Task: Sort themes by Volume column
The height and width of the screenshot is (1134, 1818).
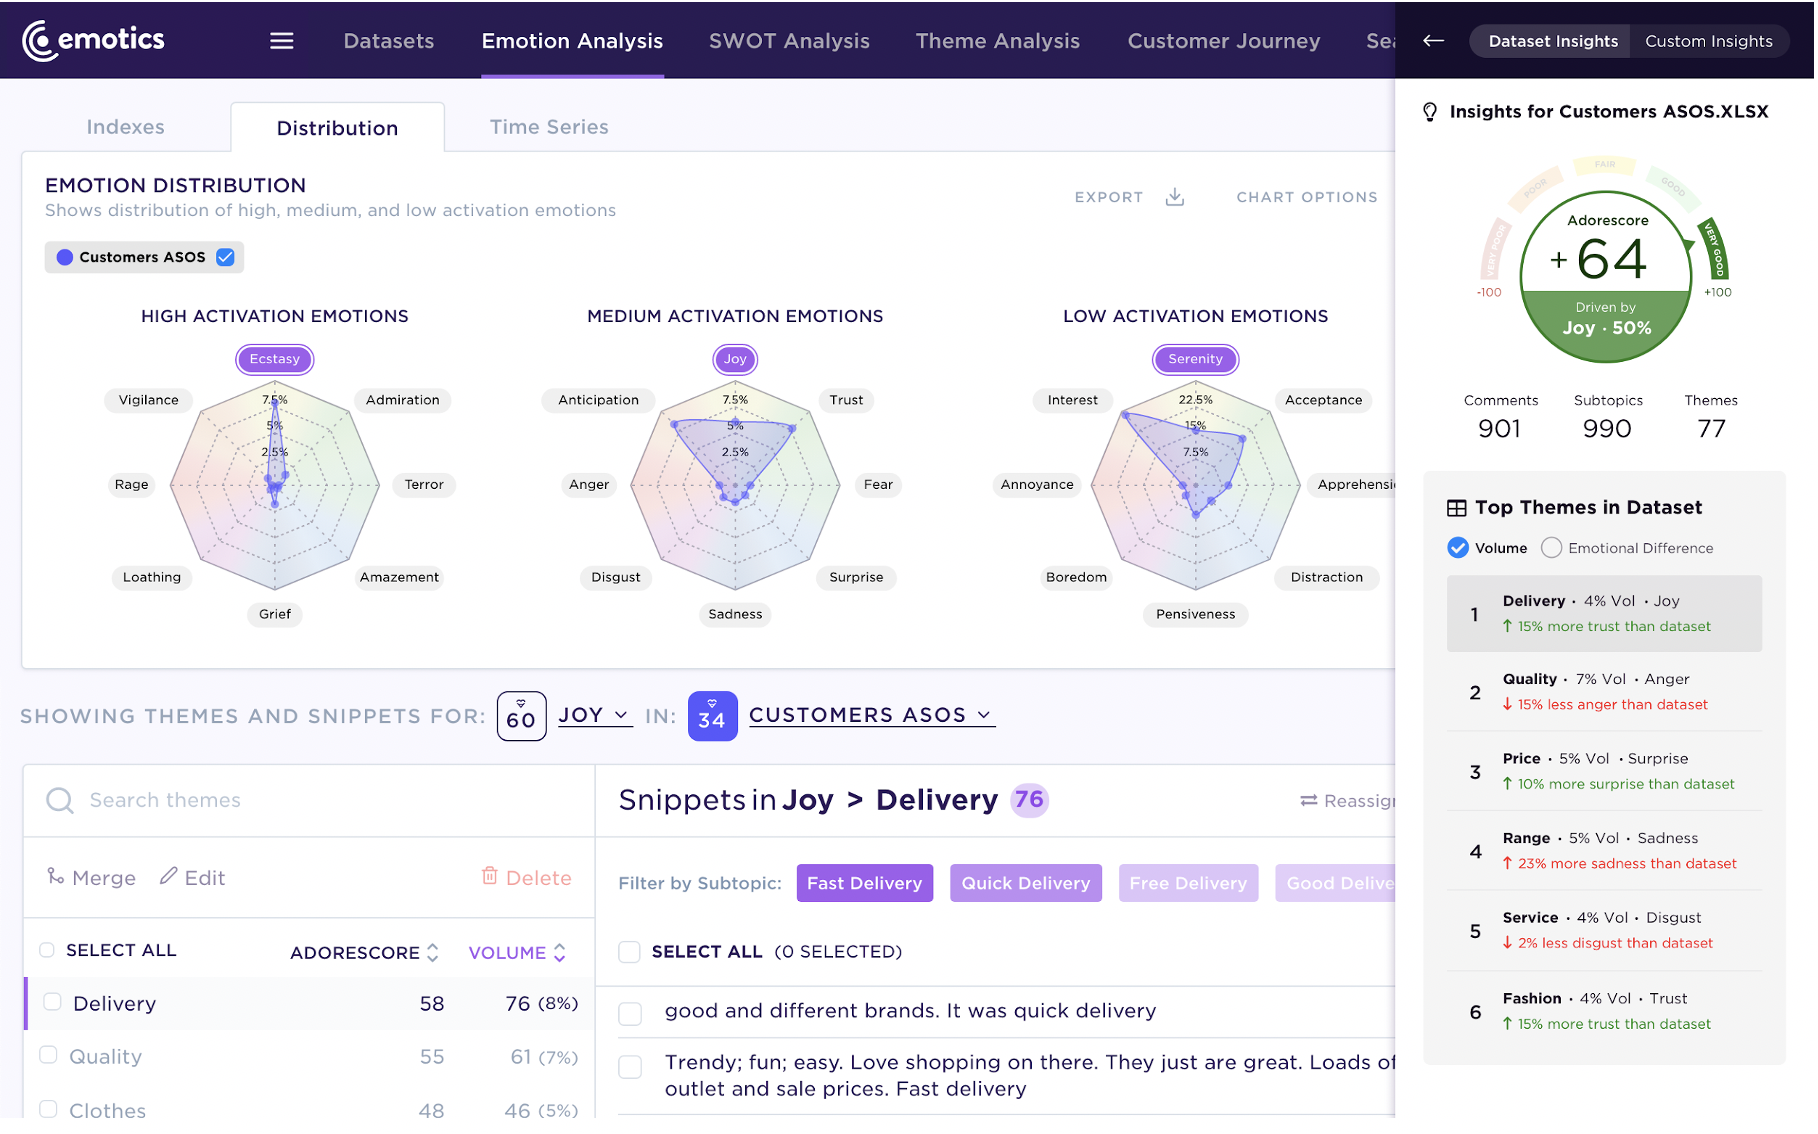Action: pyautogui.click(x=517, y=953)
